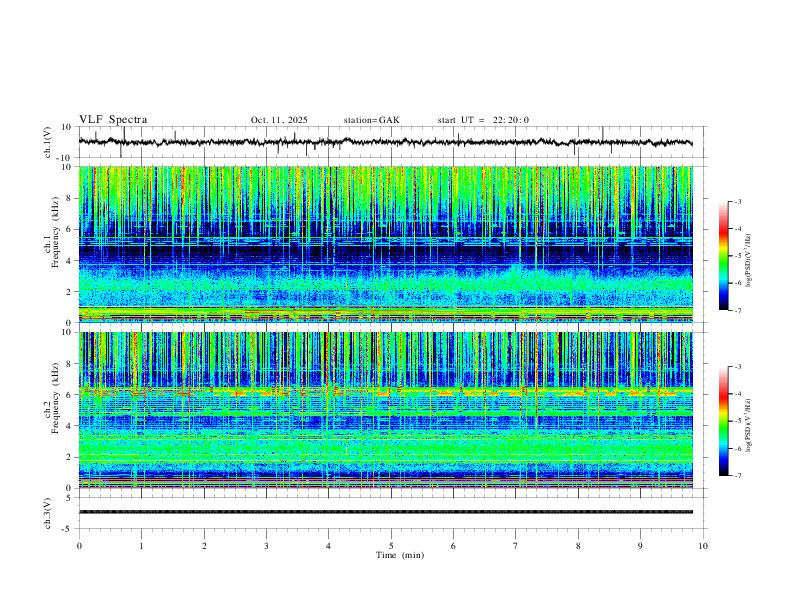The height and width of the screenshot is (612, 792).
Task: Click the "-5" tick on lower color bar
Action: (x=737, y=421)
